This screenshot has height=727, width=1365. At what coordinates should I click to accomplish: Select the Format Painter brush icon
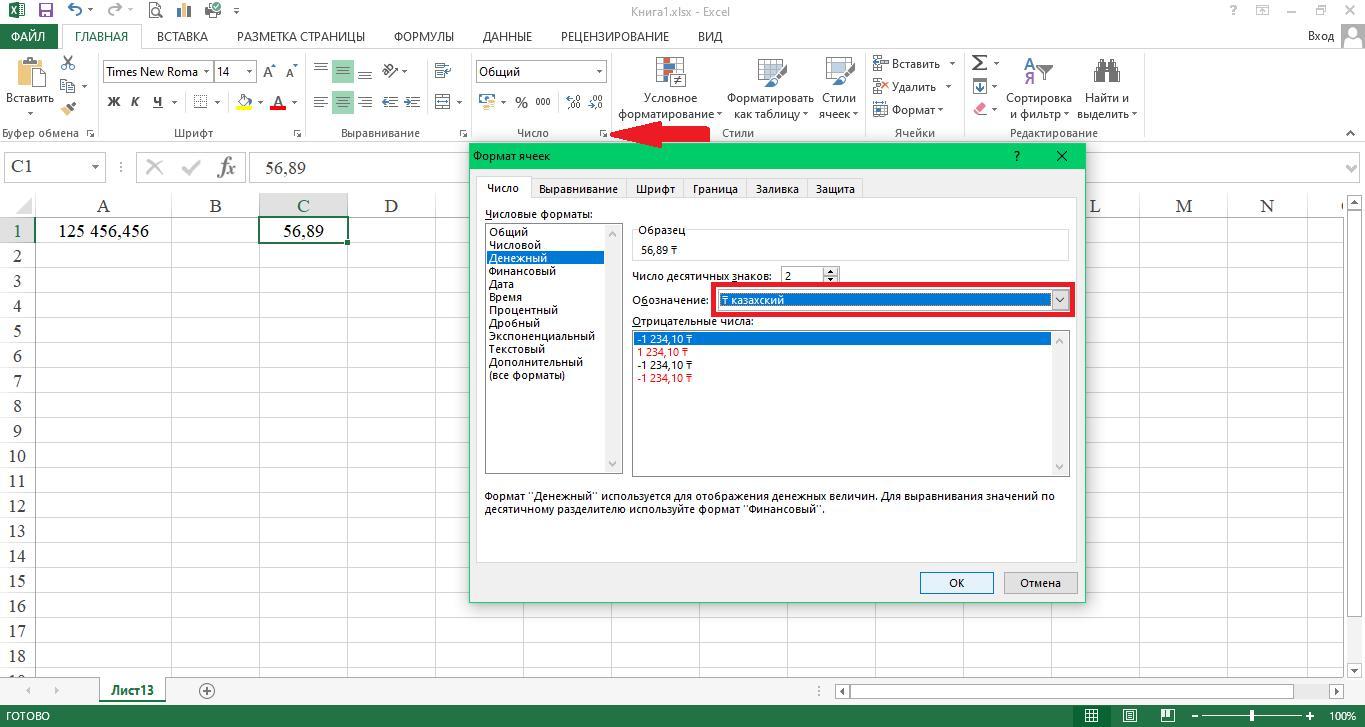(68, 109)
